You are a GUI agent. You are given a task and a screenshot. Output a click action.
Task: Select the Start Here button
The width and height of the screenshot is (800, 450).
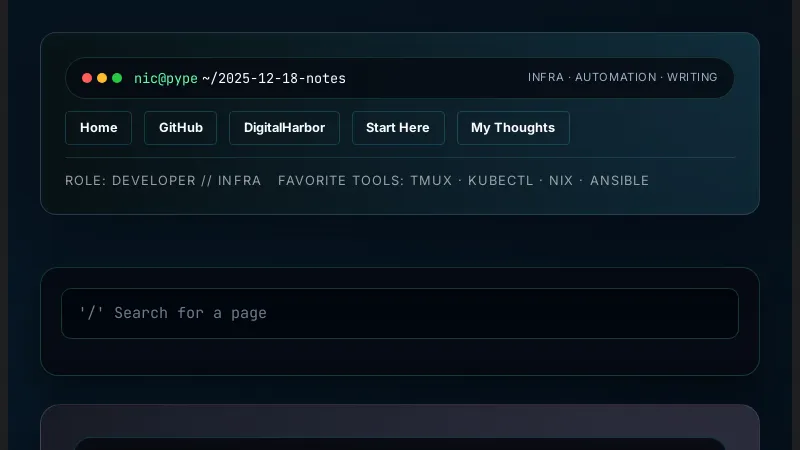(398, 128)
